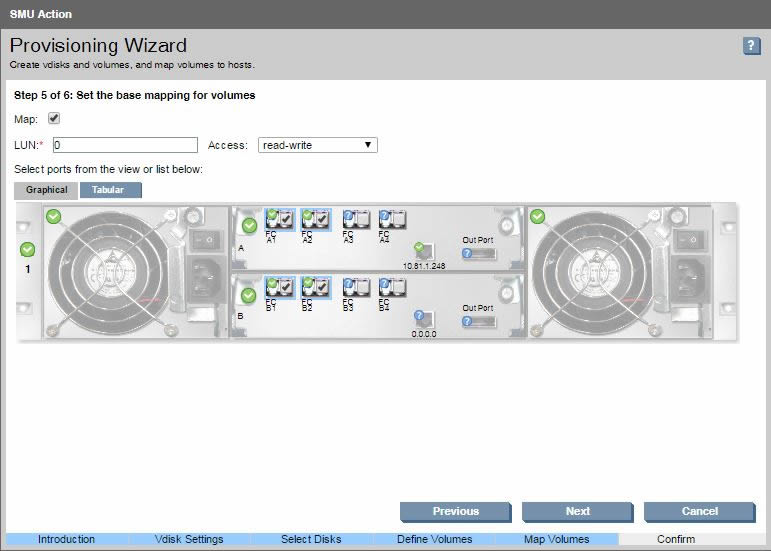Click the LUN input field
This screenshot has width=771, height=551.
(x=125, y=145)
